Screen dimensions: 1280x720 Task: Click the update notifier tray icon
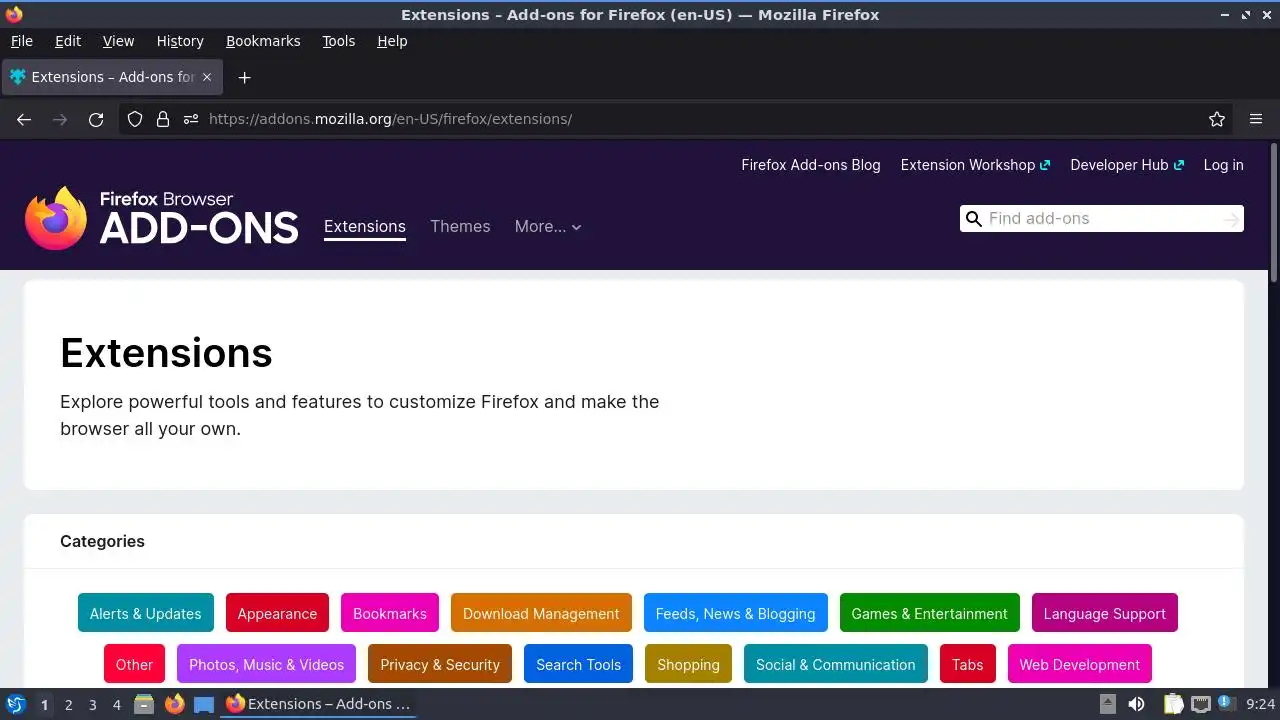click(x=1227, y=704)
